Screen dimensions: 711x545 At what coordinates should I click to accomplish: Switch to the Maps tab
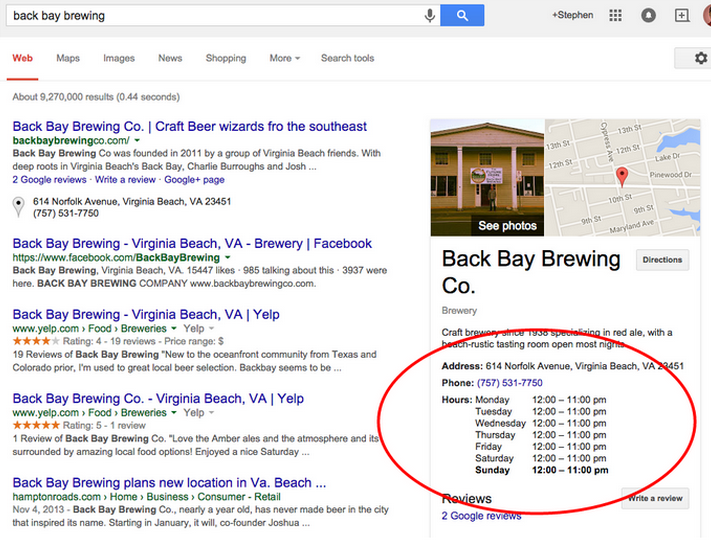pyautogui.click(x=68, y=58)
